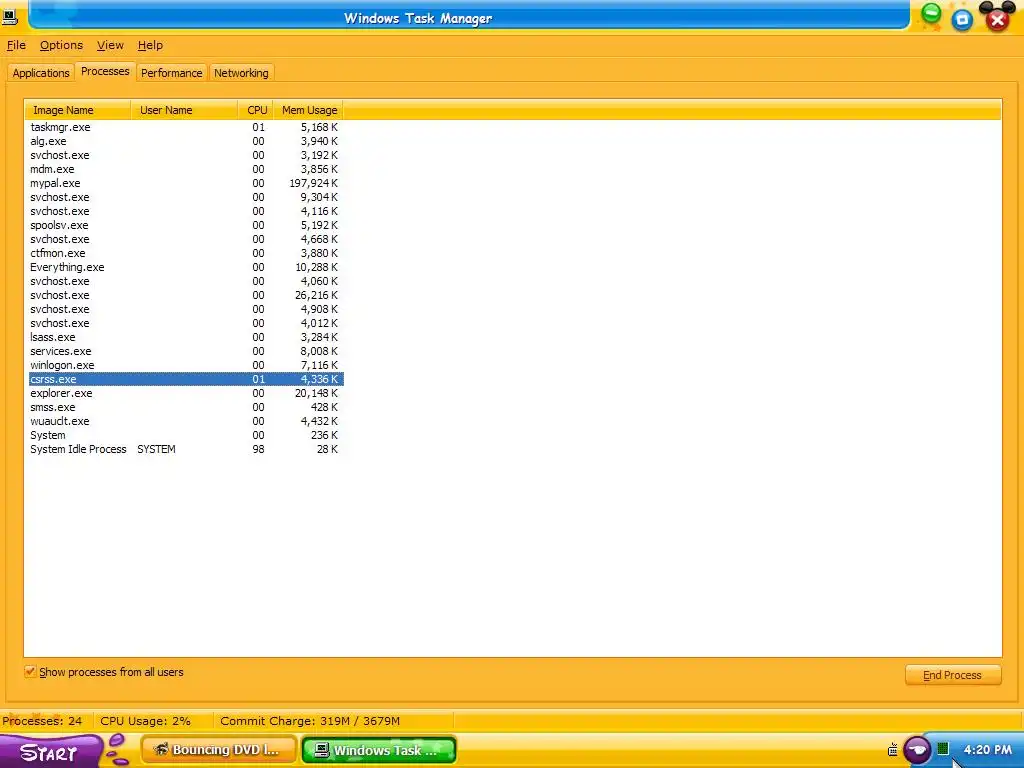Click the highlighted csrss.exe row
Screen dimensions: 1024x768
coord(185,379)
